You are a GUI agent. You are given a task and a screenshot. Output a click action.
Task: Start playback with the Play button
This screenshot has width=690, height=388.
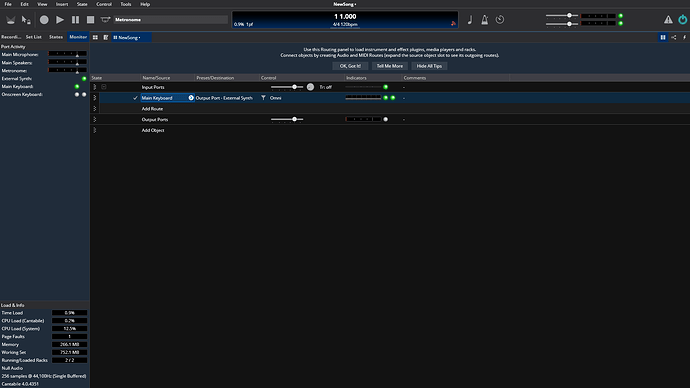click(x=60, y=20)
